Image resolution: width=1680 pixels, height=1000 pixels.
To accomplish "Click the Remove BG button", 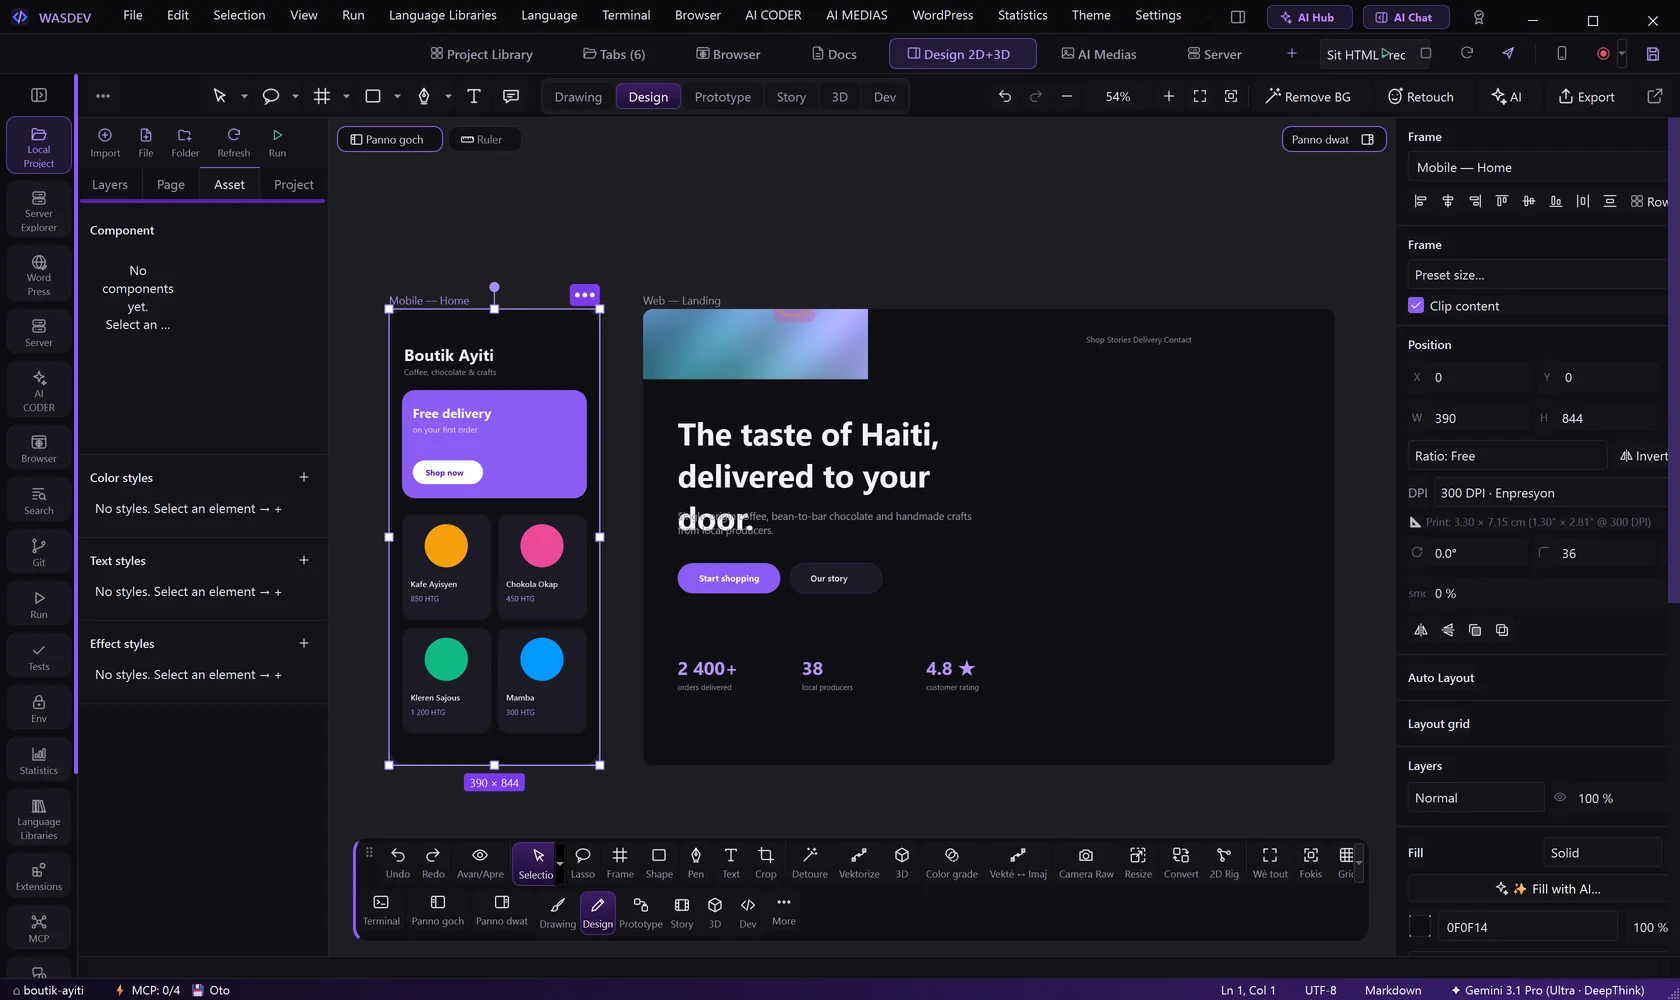I will [1308, 97].
